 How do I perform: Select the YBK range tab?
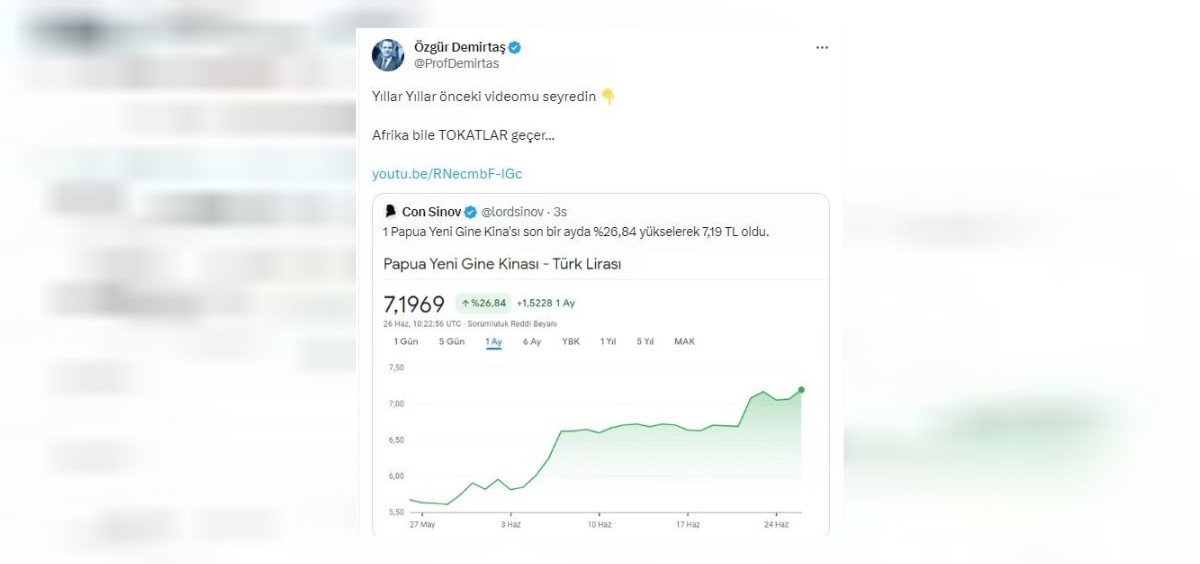571,341
